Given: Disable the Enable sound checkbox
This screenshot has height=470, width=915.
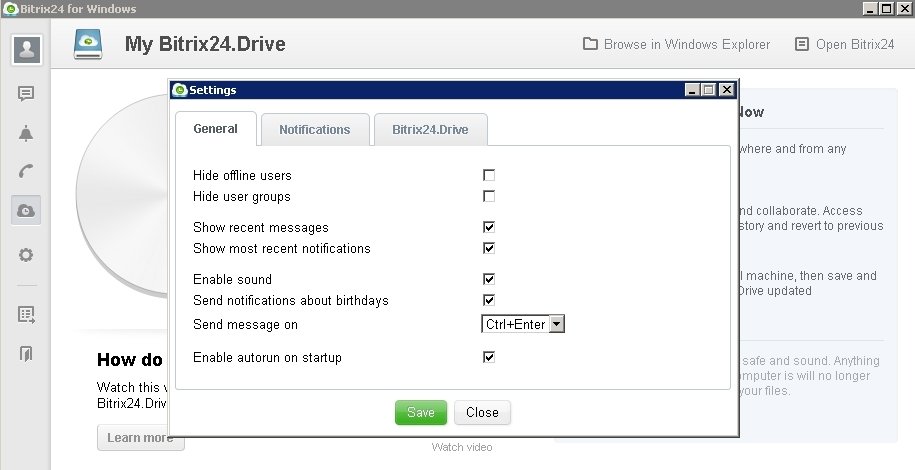Looking at the screenshot, I should point(489,279).
